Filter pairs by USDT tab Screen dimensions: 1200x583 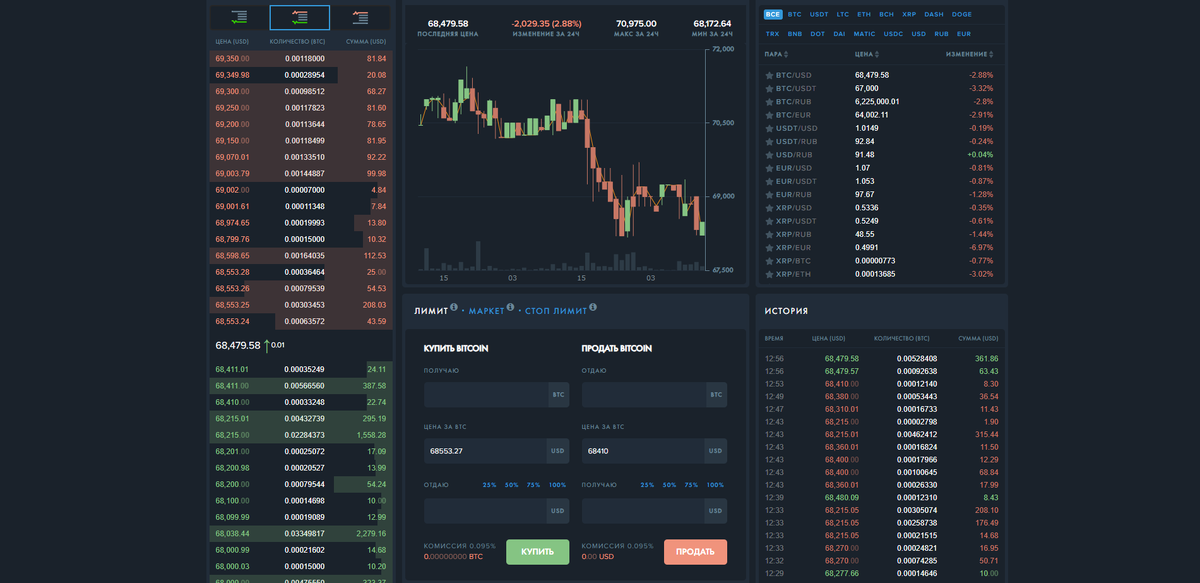[819, 15]
